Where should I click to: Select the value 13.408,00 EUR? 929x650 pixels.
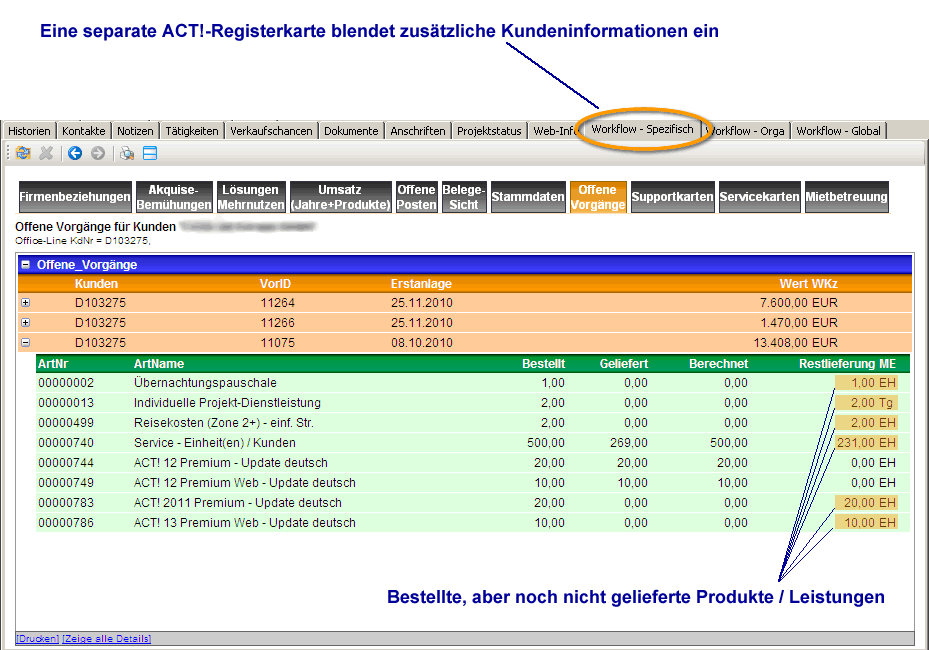tap(796, 342)
